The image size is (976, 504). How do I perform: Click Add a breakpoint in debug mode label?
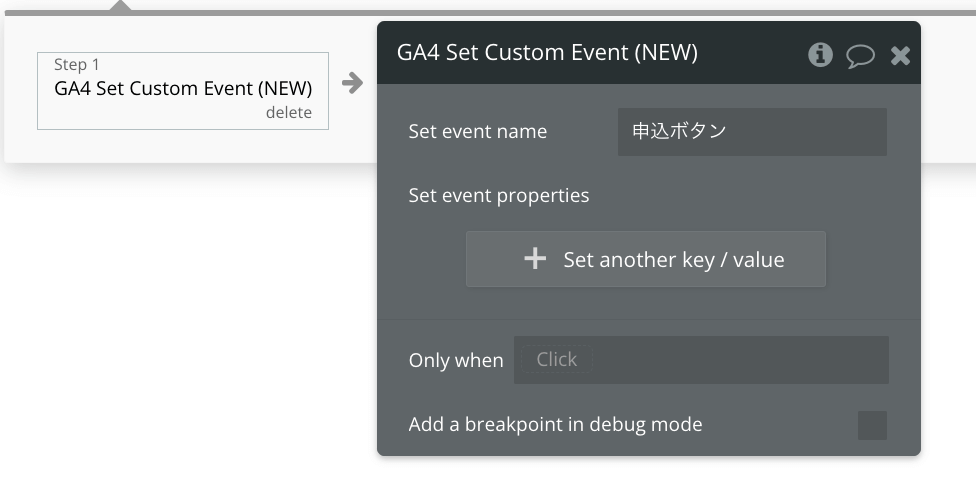(555, 424)
